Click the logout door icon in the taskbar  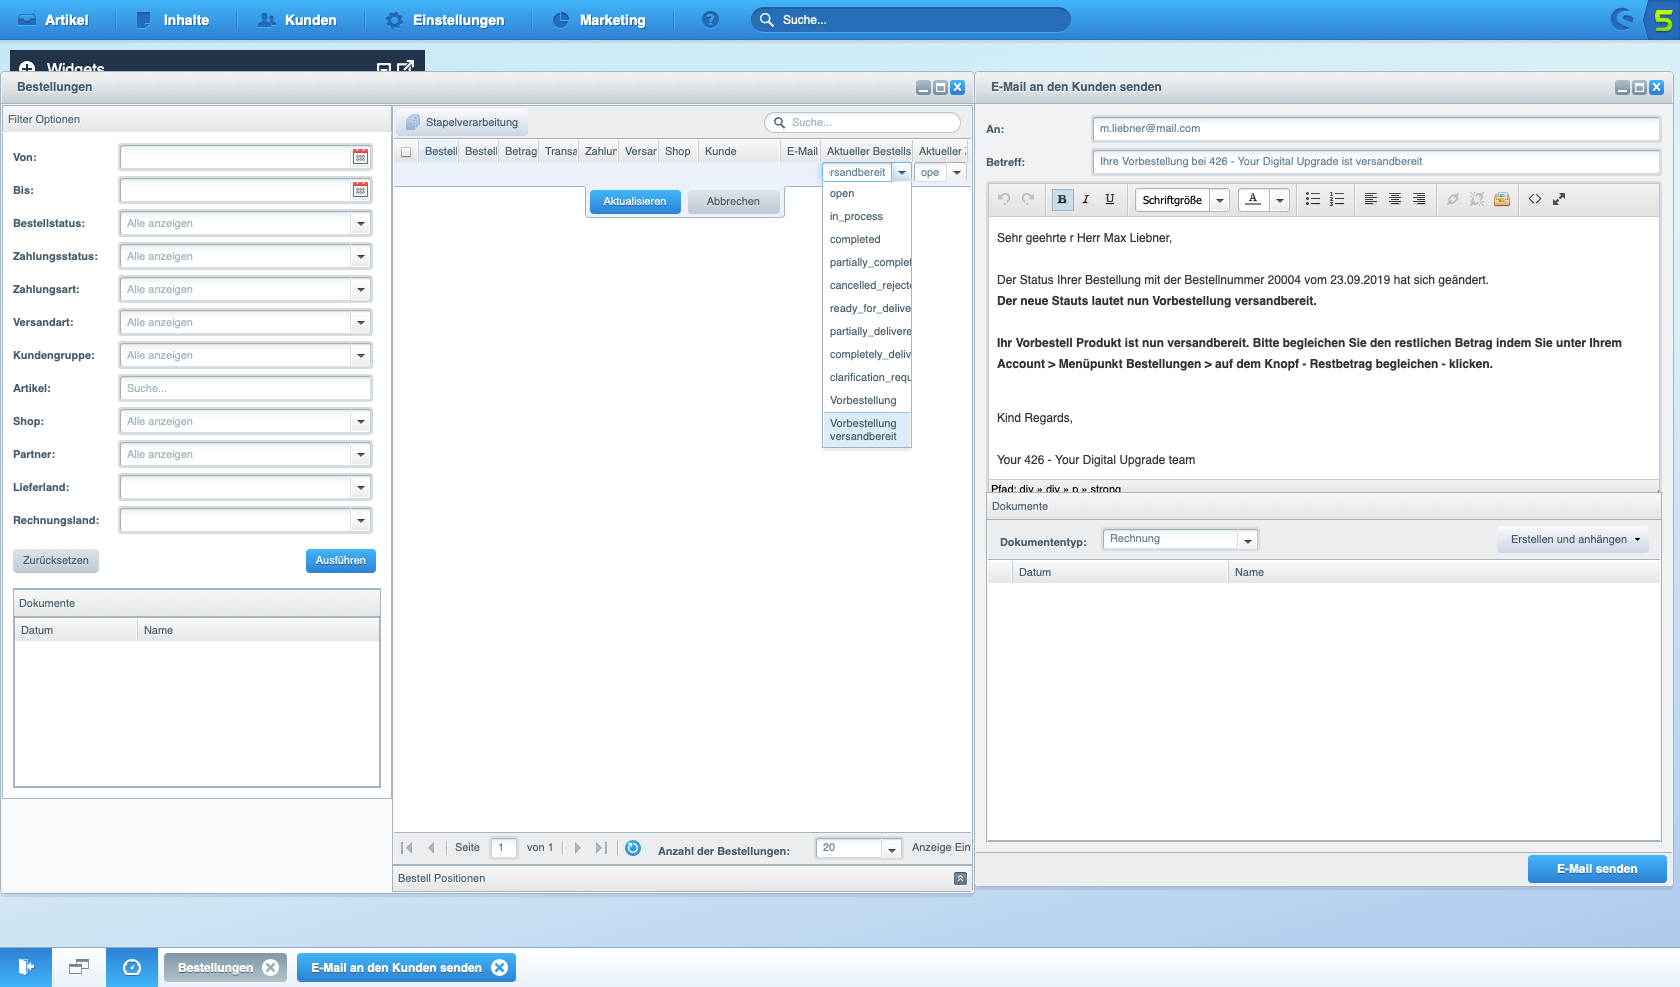point(26,967)
